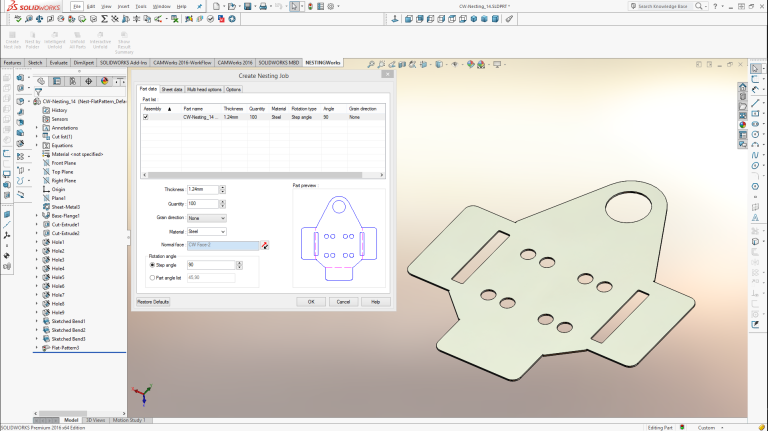Click the Part preview thumbnail

coord(339,238)
